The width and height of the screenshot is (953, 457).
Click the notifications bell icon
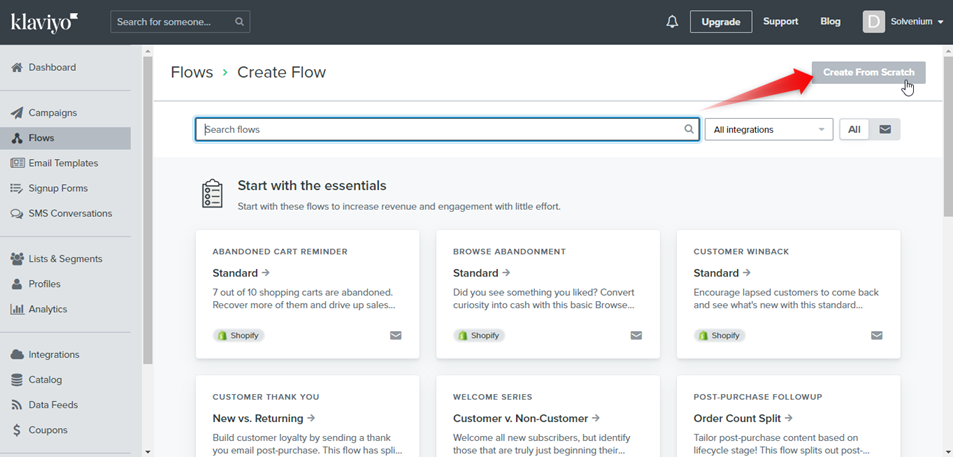[672, 22]
